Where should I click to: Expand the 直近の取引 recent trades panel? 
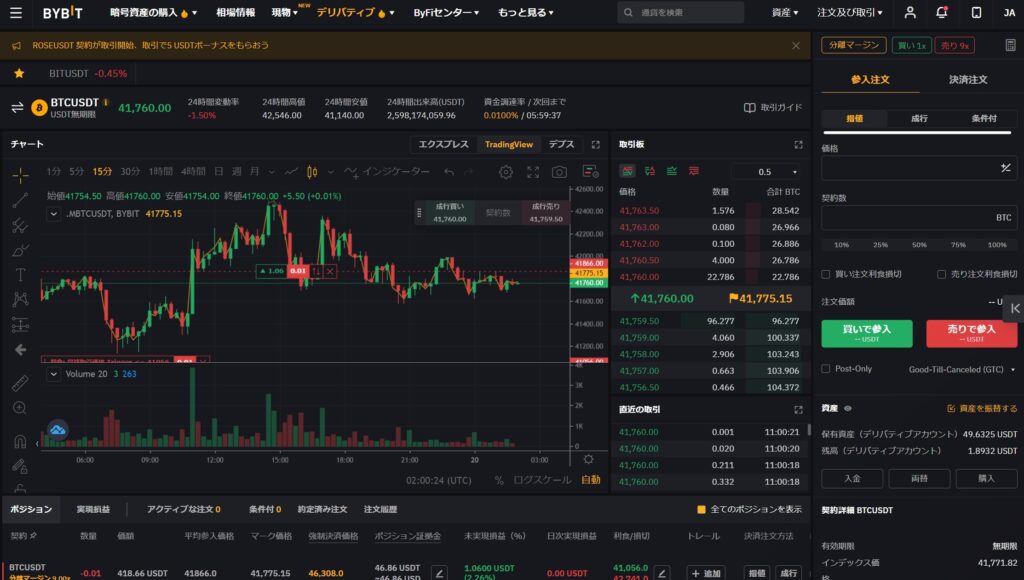pos(798,410)
